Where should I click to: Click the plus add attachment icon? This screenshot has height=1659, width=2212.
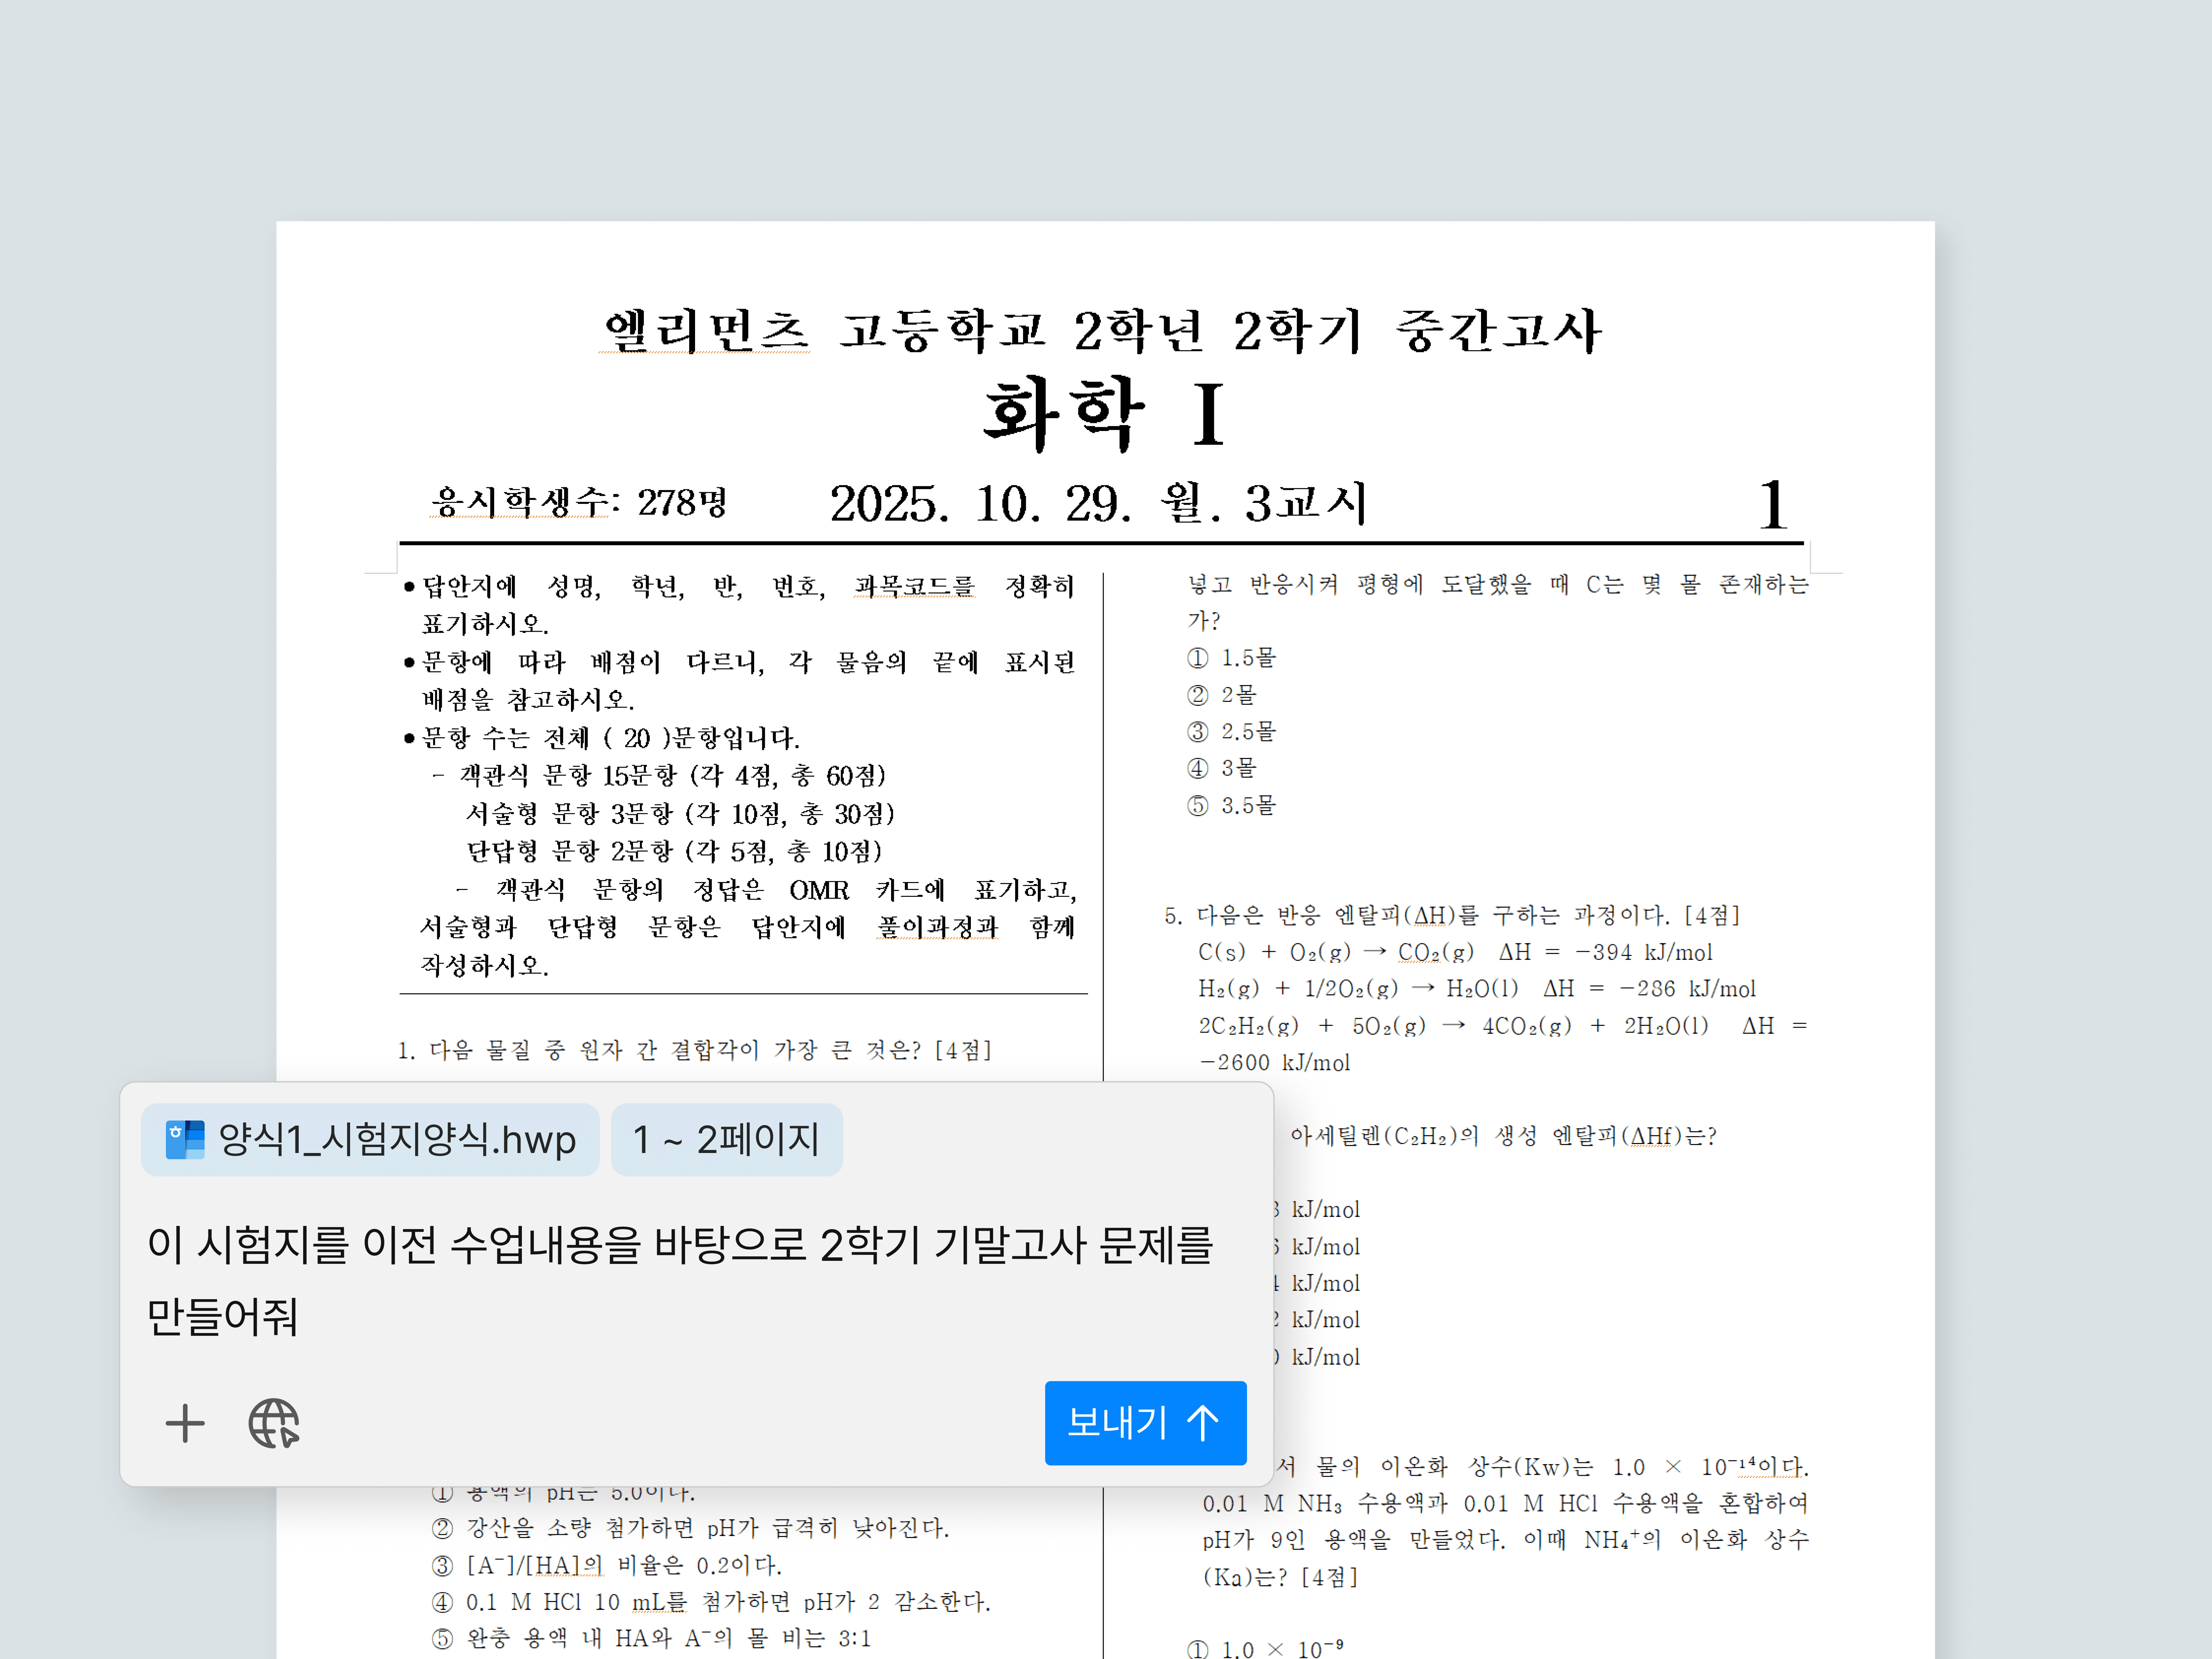tap(185, 1423)
